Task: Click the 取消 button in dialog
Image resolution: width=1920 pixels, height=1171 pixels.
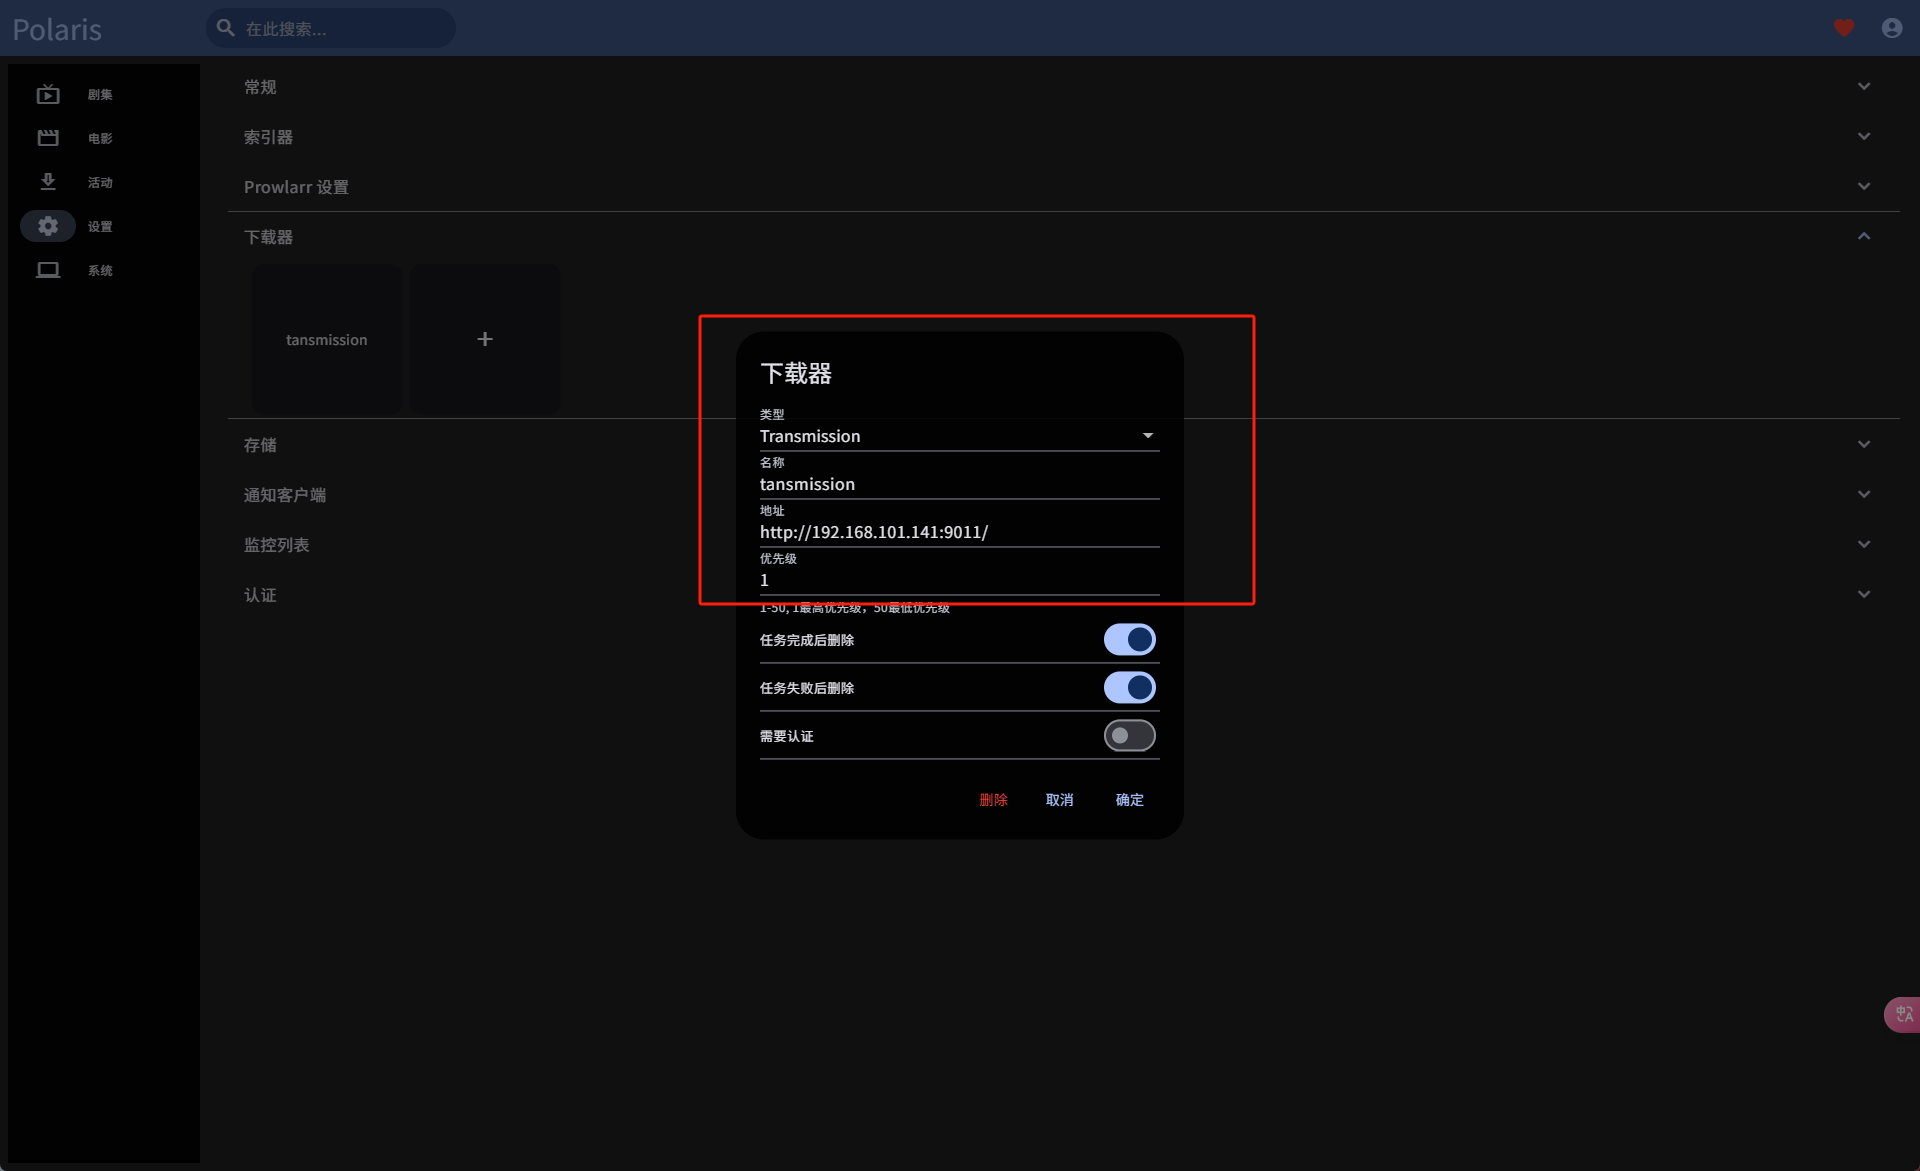Action: (1059, 800)
